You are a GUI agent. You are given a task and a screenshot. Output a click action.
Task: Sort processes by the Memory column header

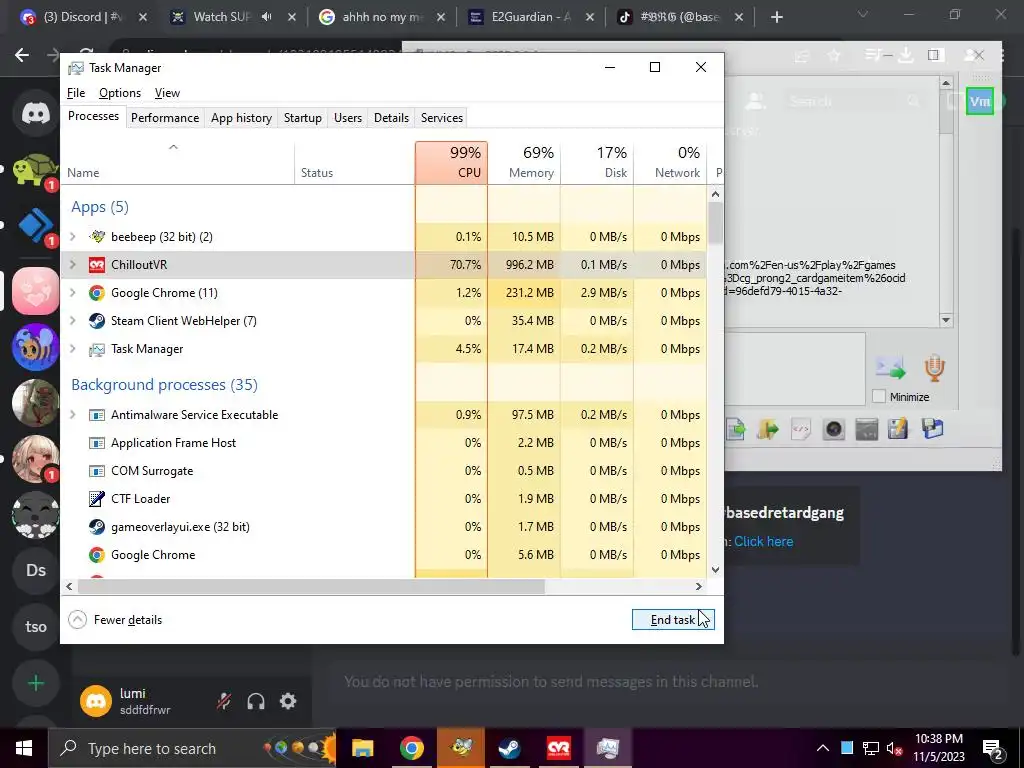pyautogui.click(x=524, y=163)
